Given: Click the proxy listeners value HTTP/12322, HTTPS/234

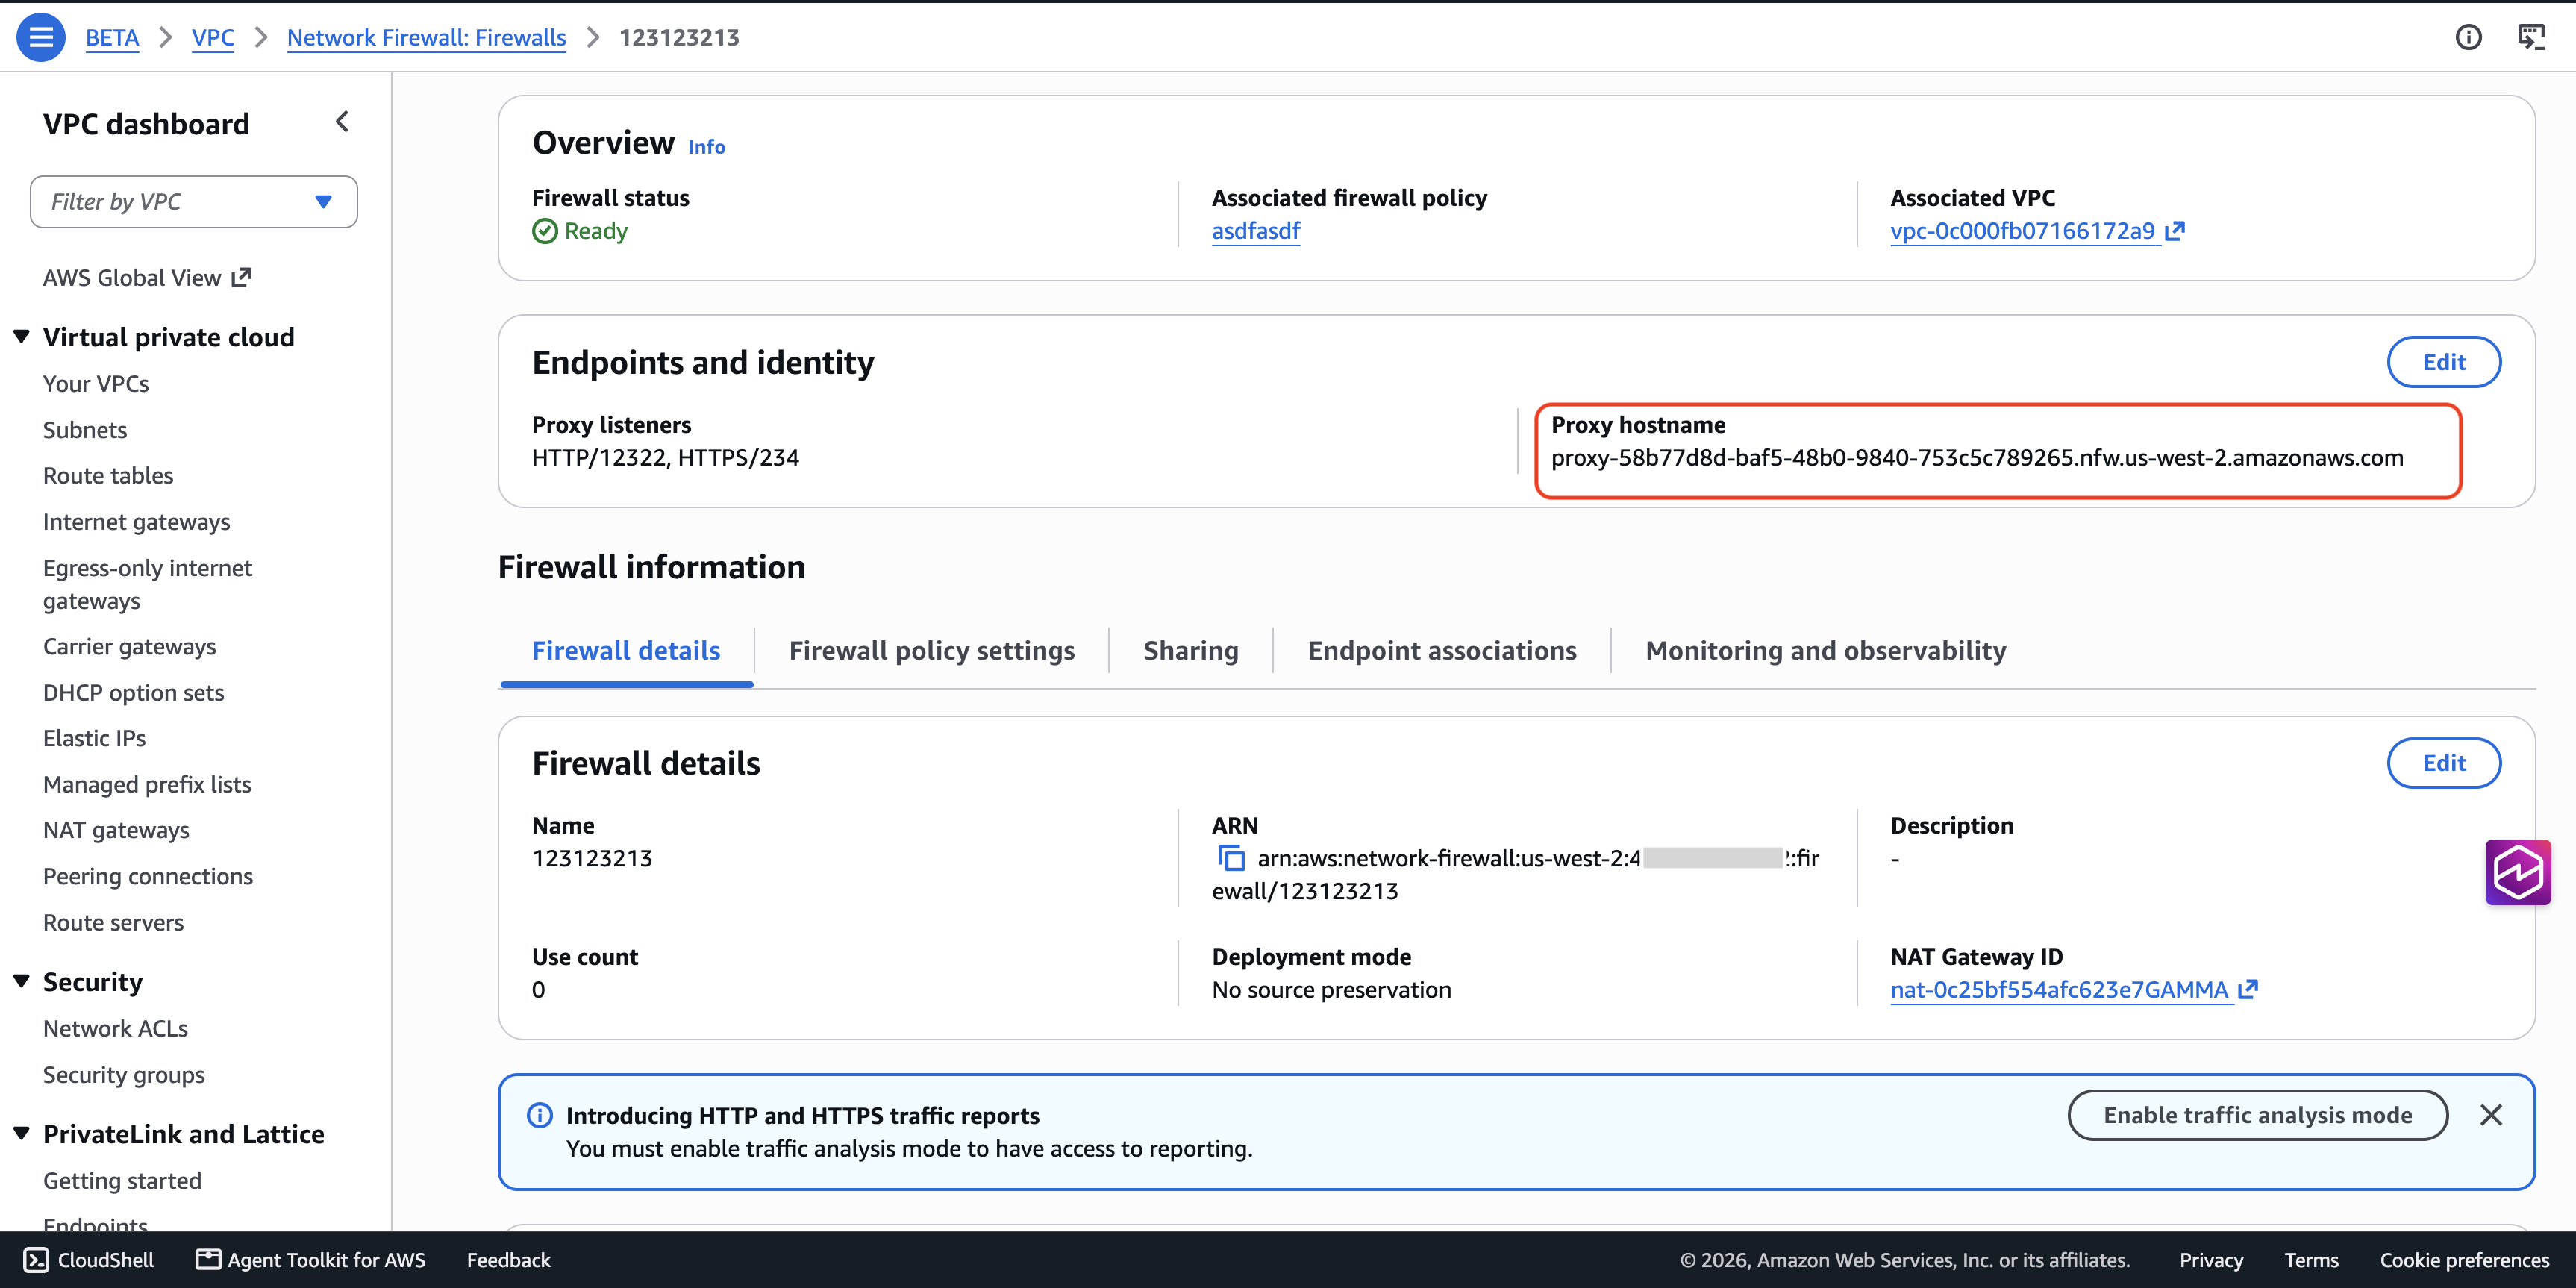Looking at the screenshot, I should point(665,458).
